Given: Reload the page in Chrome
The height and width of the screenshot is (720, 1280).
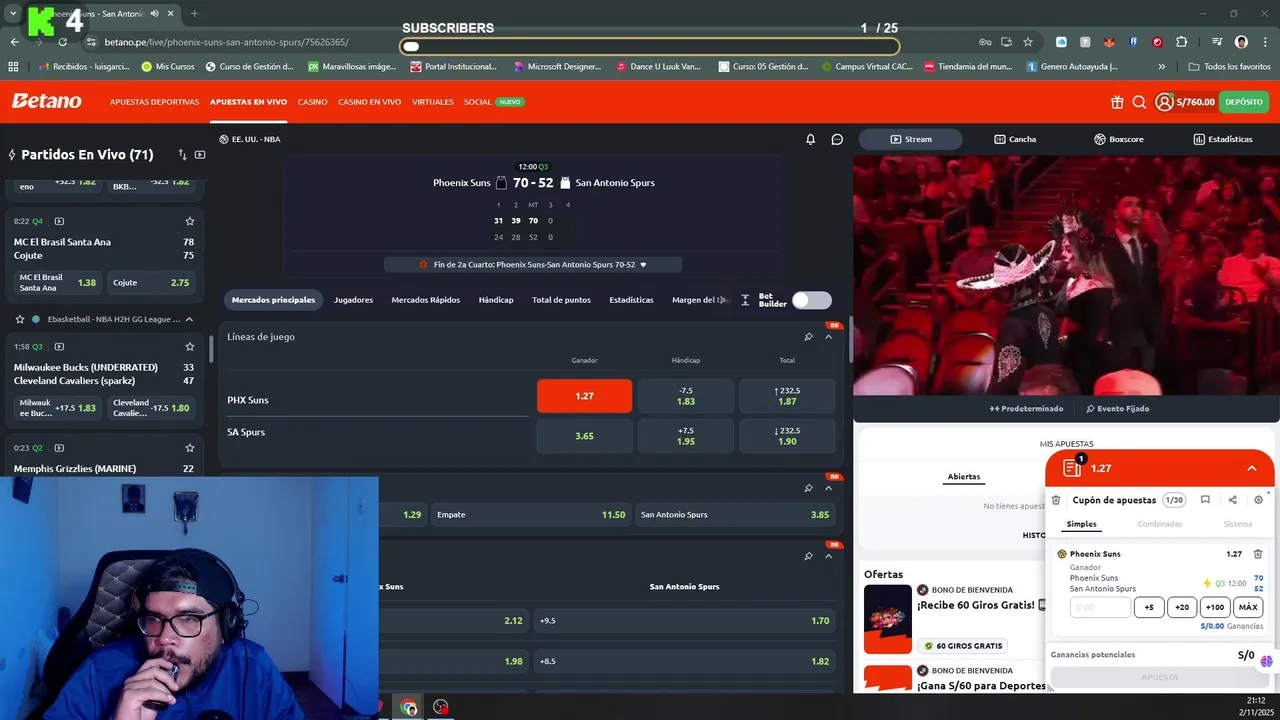Looking at the screenshot, I should point(62,42).
